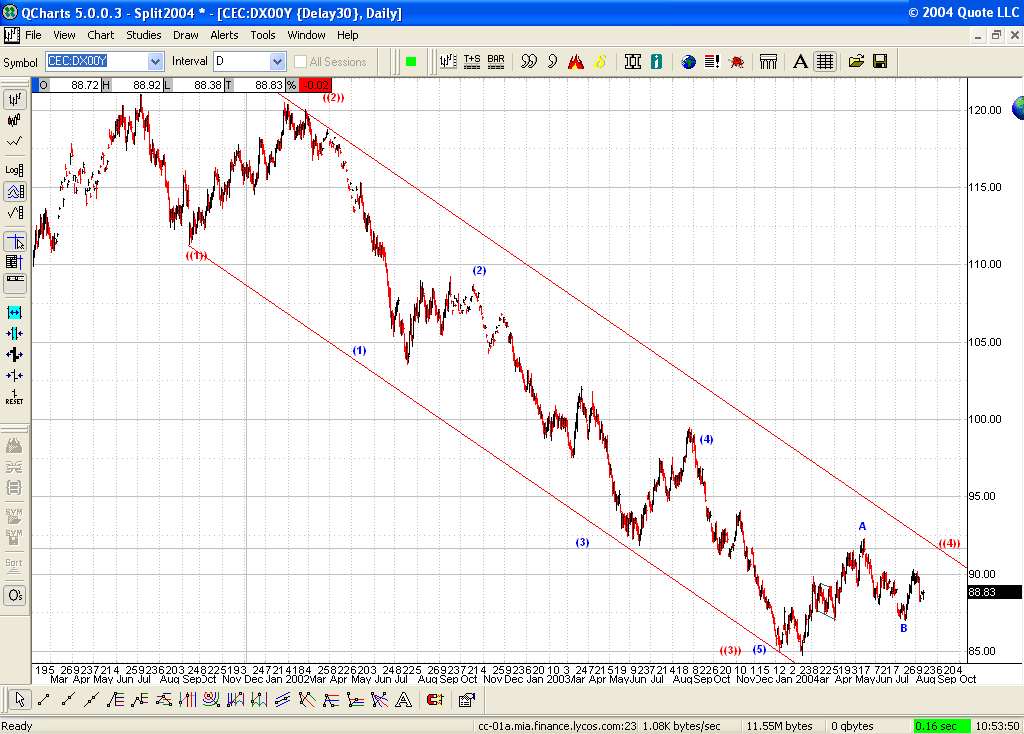This screenshot has height=734, width=1024.
Task: Click the drawing properties icon in bottom toolbar
Action: (x=466, y=700)
